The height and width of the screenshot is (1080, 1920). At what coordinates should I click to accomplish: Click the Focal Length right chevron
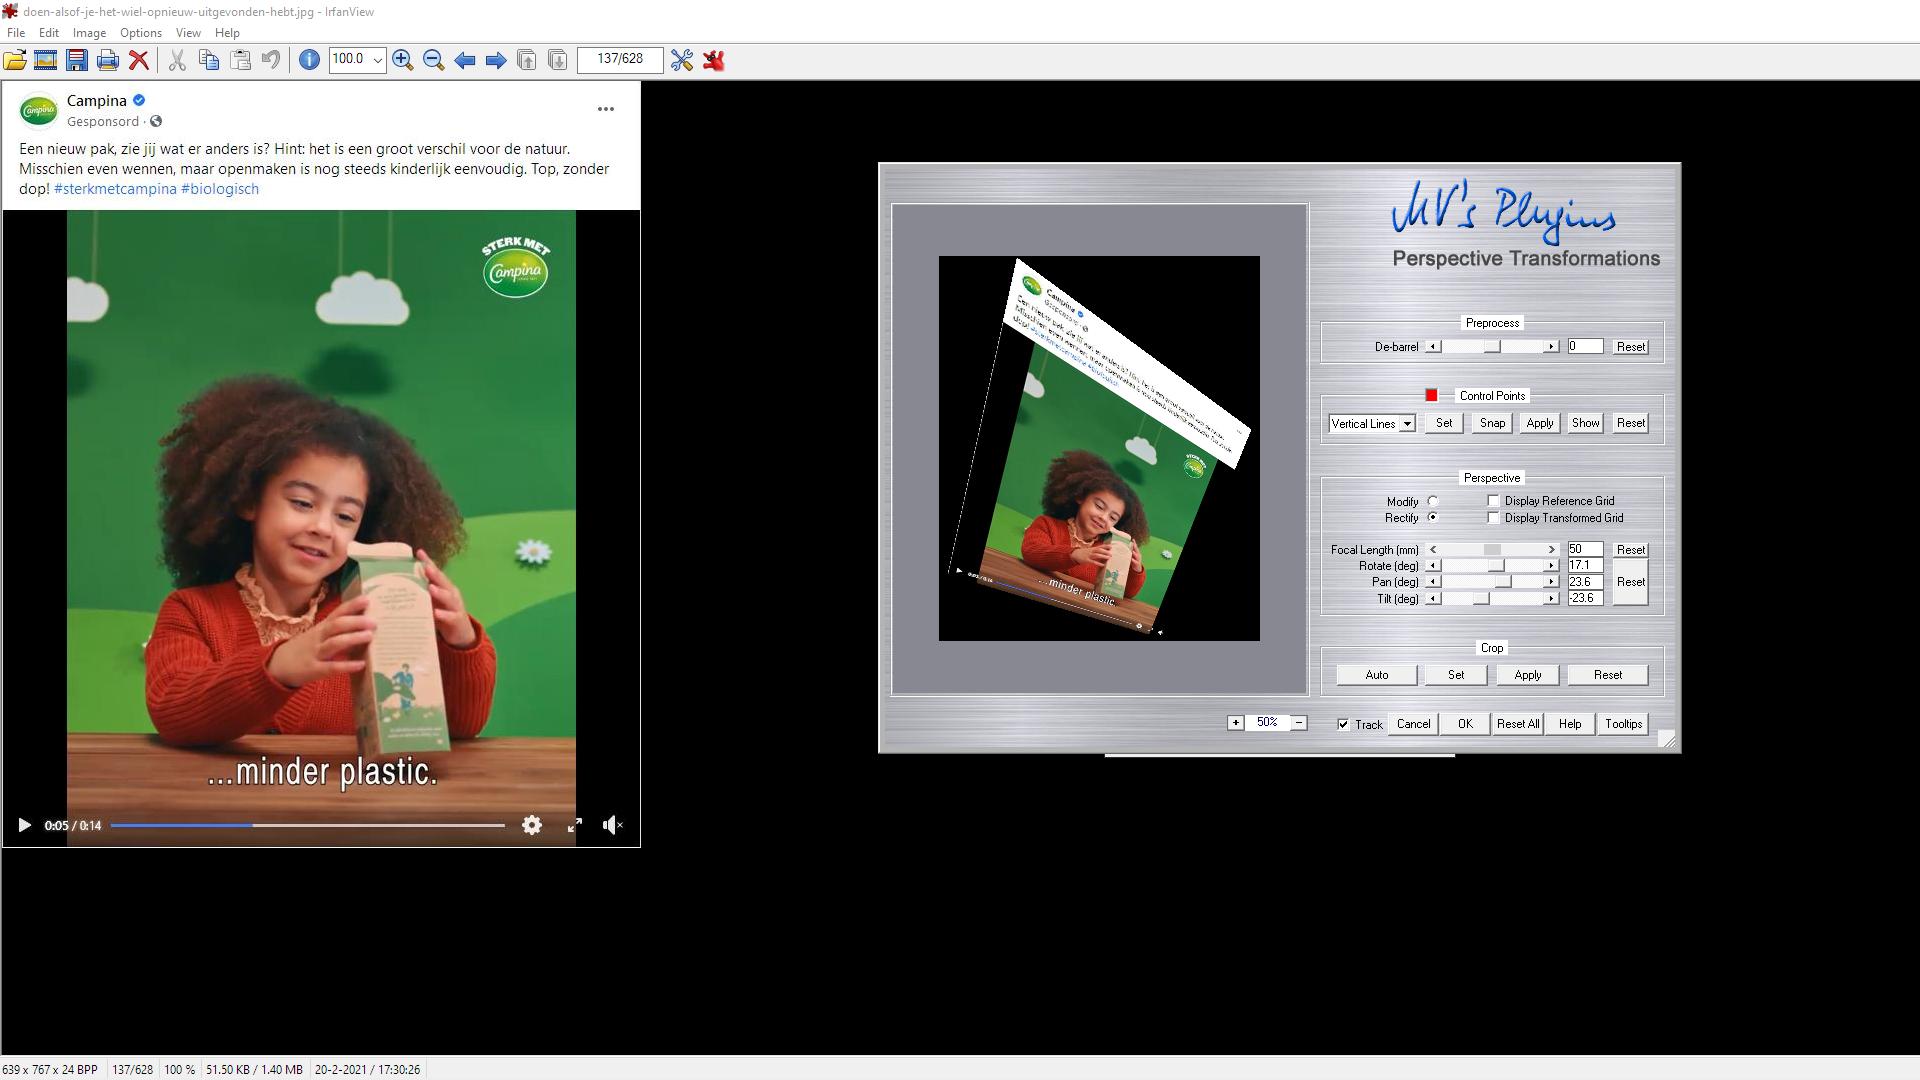[x=1551, y=550]
